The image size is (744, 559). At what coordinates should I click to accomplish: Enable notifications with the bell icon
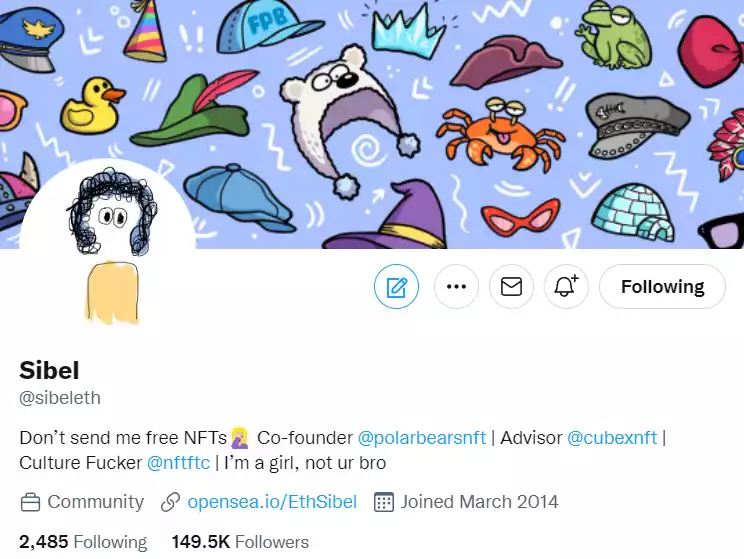[566, 288]
